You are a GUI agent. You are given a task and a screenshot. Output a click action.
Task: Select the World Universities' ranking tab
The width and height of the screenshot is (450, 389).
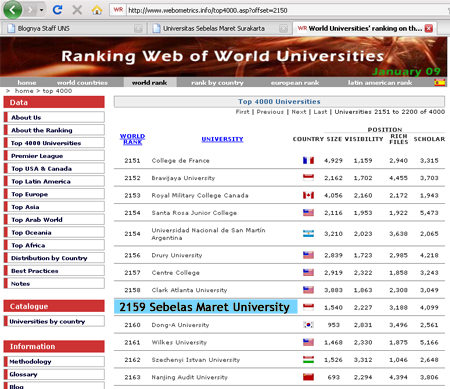365,28
